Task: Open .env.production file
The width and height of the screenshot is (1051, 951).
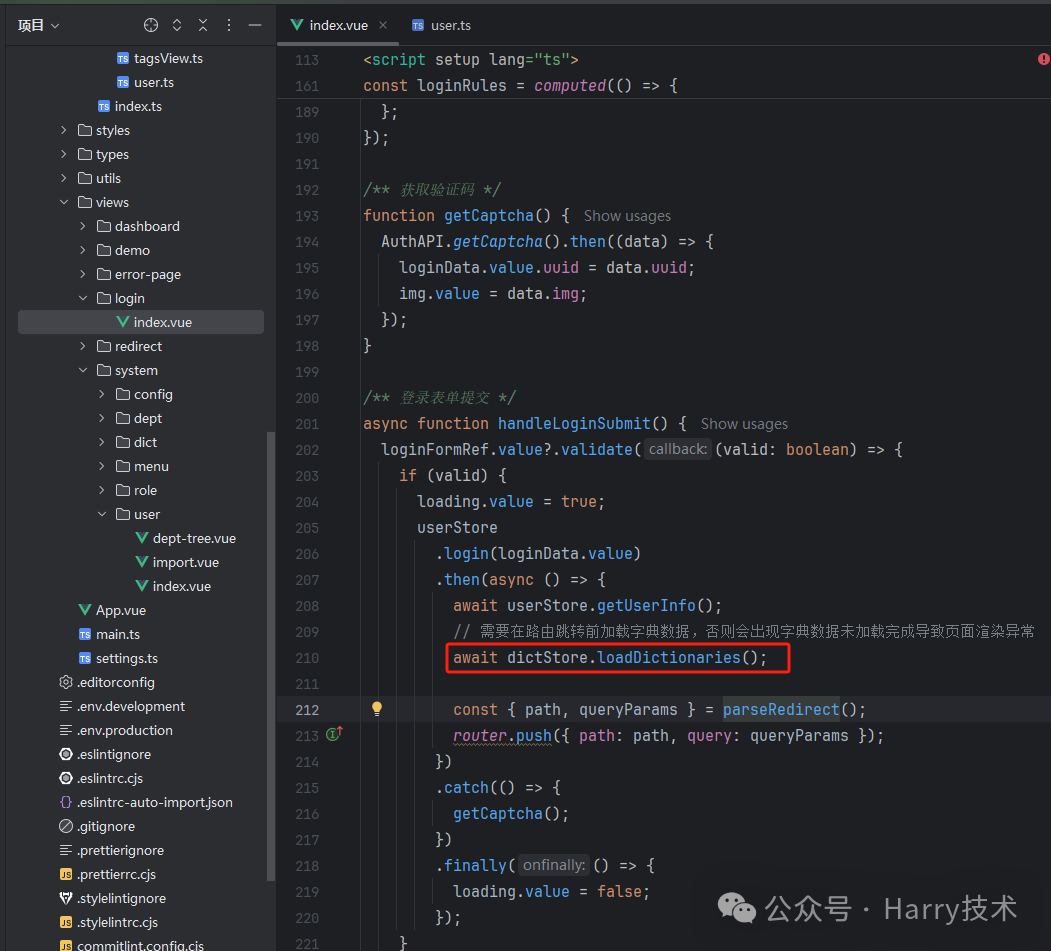Action: [116, 731]
